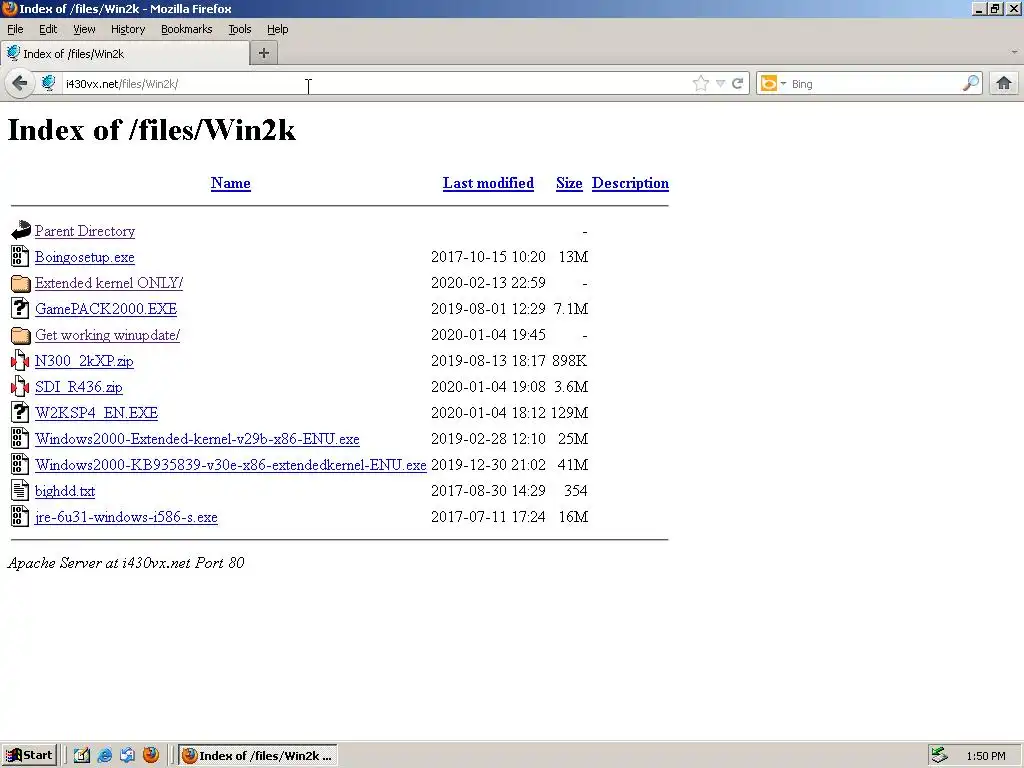Sort listing by Description column

pyautogui.click(x=630, y=184)
